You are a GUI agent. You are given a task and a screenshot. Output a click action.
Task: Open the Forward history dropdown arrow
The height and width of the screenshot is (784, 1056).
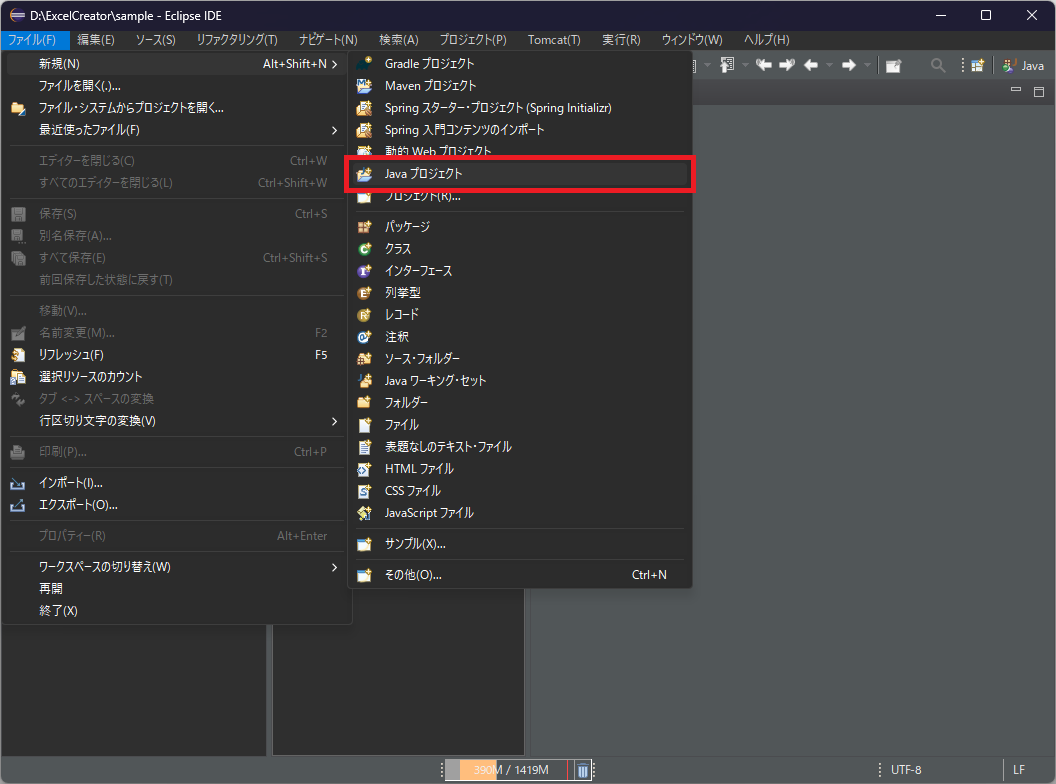[x=867, y=65]
